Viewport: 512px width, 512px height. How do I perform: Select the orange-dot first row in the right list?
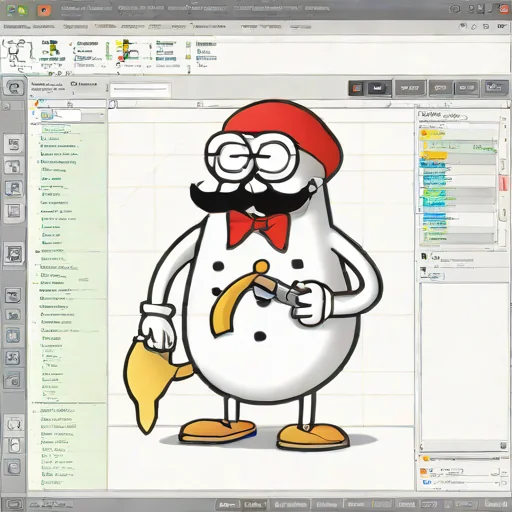coord(457,134)
